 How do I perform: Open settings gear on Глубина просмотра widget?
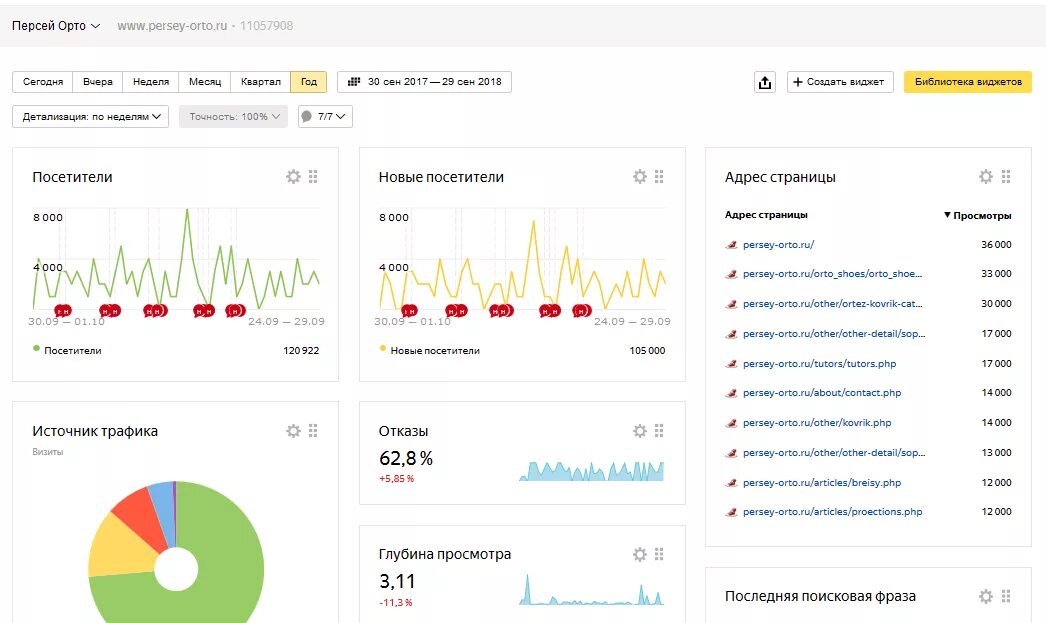(640, 554)
